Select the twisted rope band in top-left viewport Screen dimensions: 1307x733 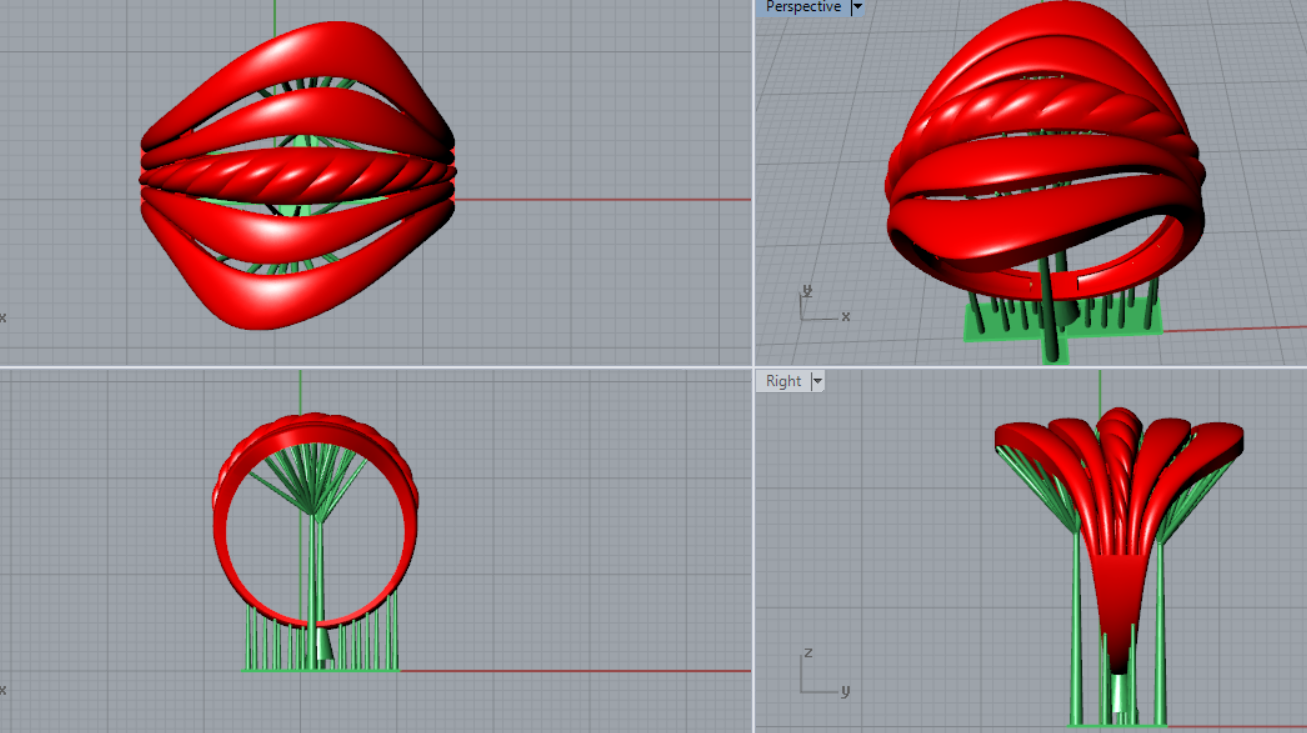click(x=297, y=180)
